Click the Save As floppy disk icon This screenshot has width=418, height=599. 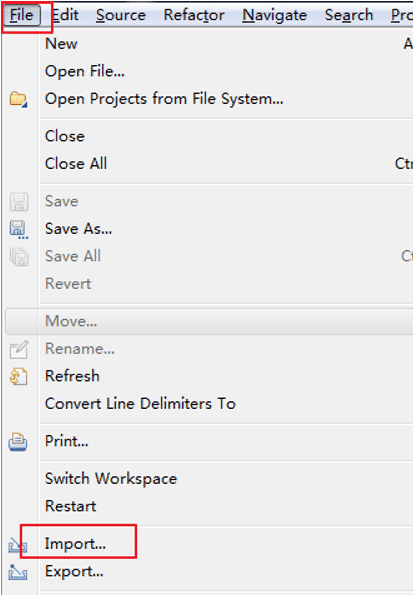pos(19,229)
